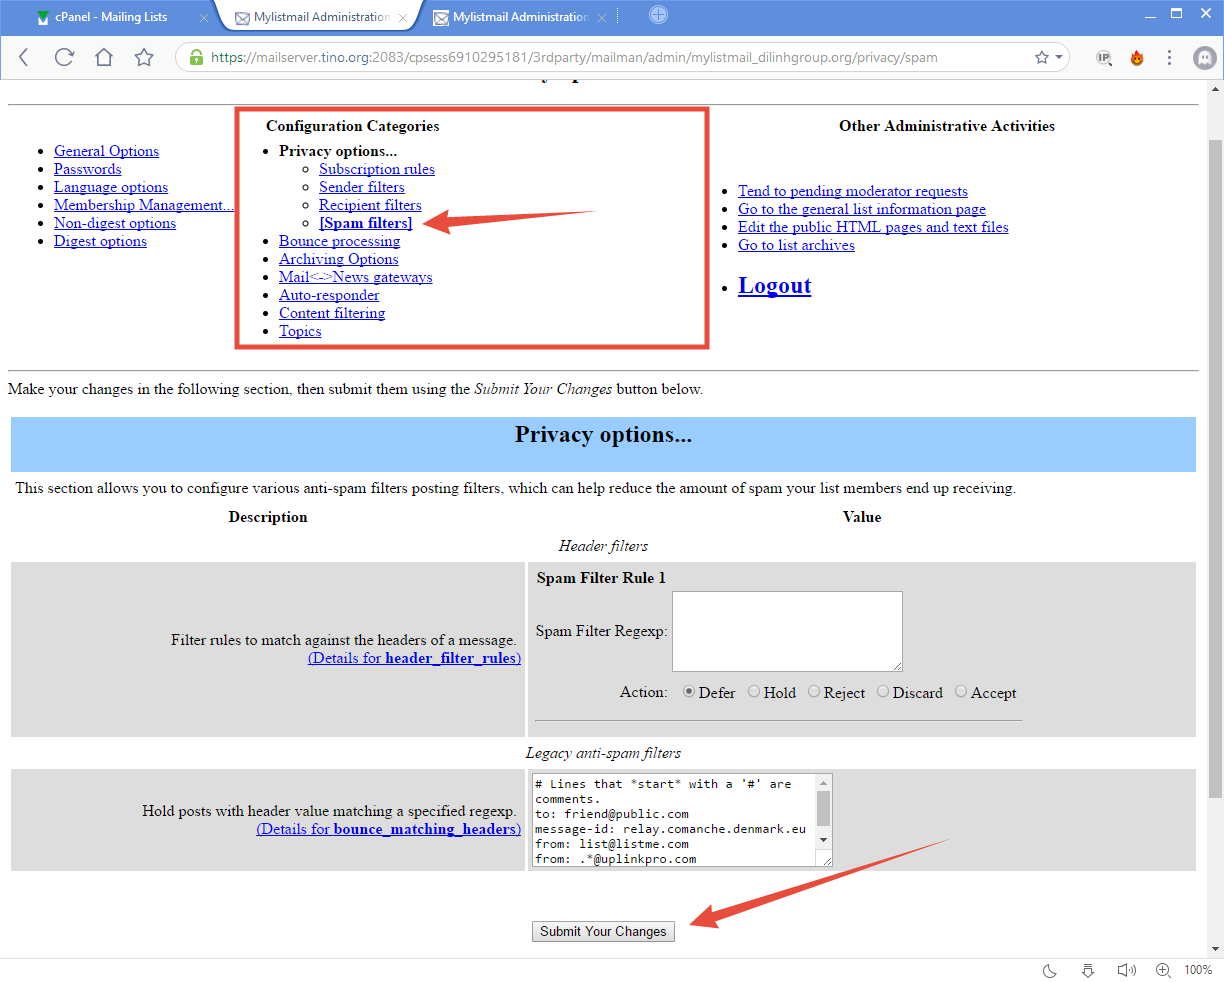Open Sender filters link
This screenshot has width=1224, height=982.
click(362, 187)
